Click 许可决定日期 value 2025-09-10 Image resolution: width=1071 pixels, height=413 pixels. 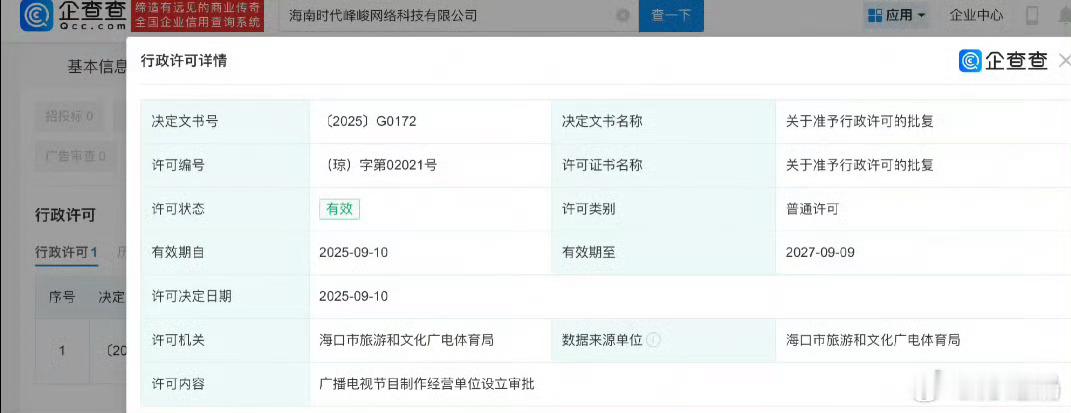pyautogui.click(x=353, y=296)
